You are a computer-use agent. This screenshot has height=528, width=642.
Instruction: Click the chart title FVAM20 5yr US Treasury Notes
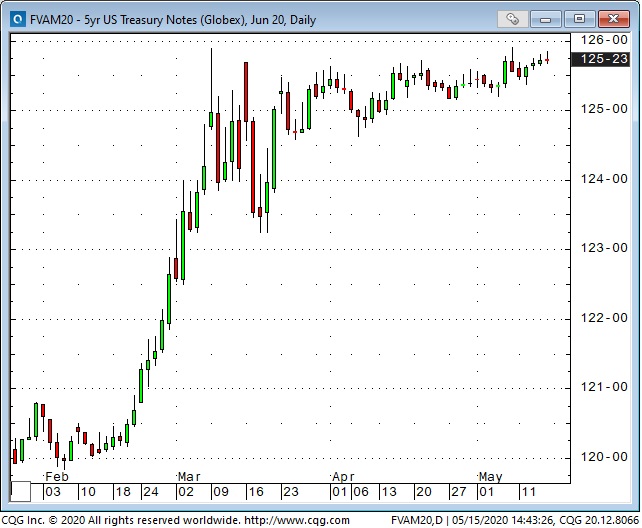pyautogui.click(x=173, y=20)
